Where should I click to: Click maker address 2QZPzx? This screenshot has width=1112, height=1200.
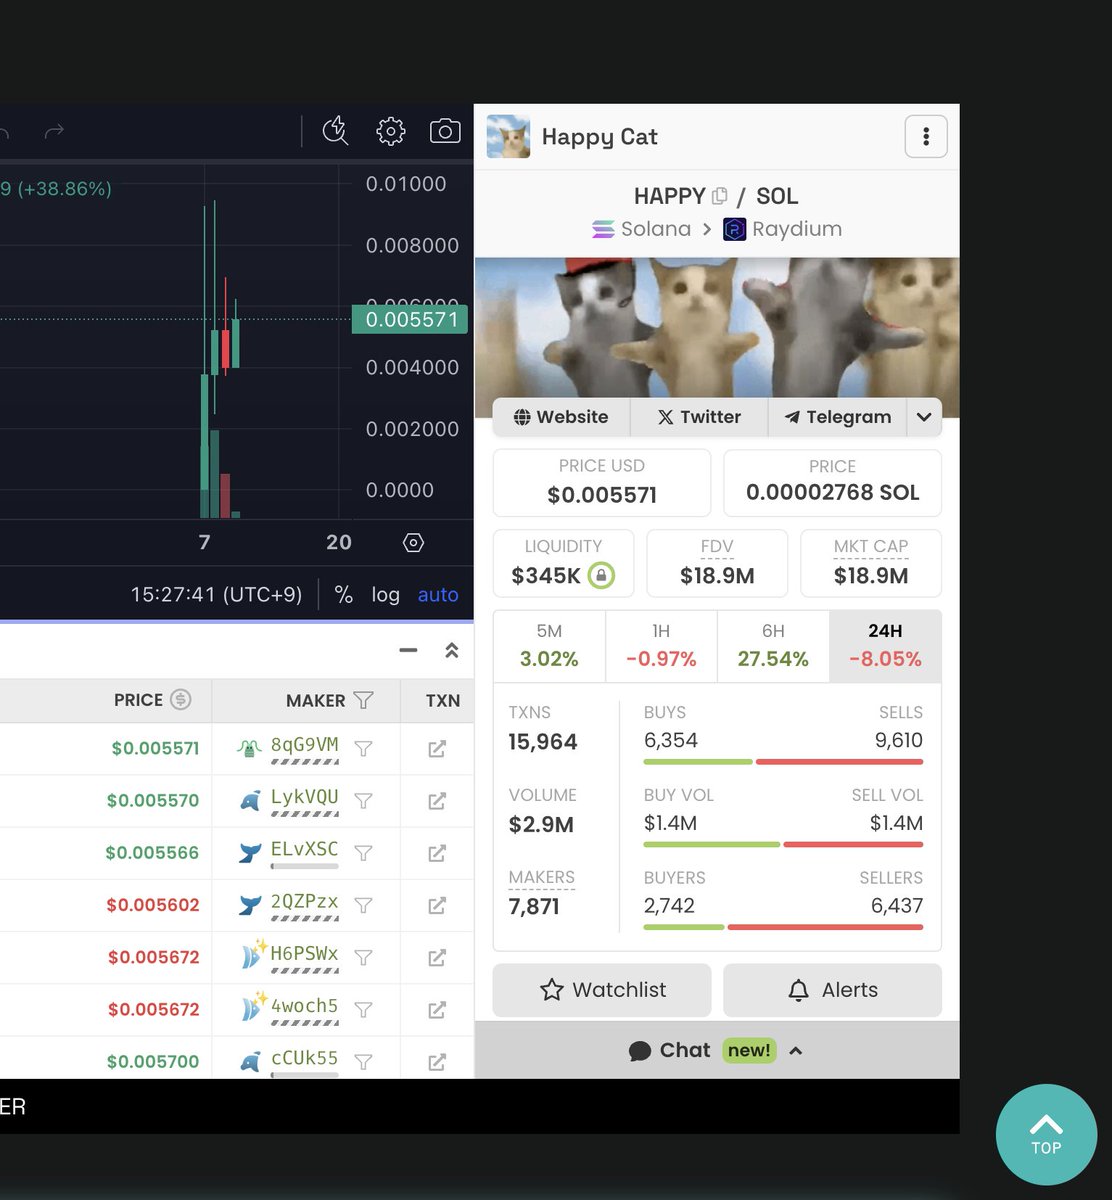(x=304, y=901)
